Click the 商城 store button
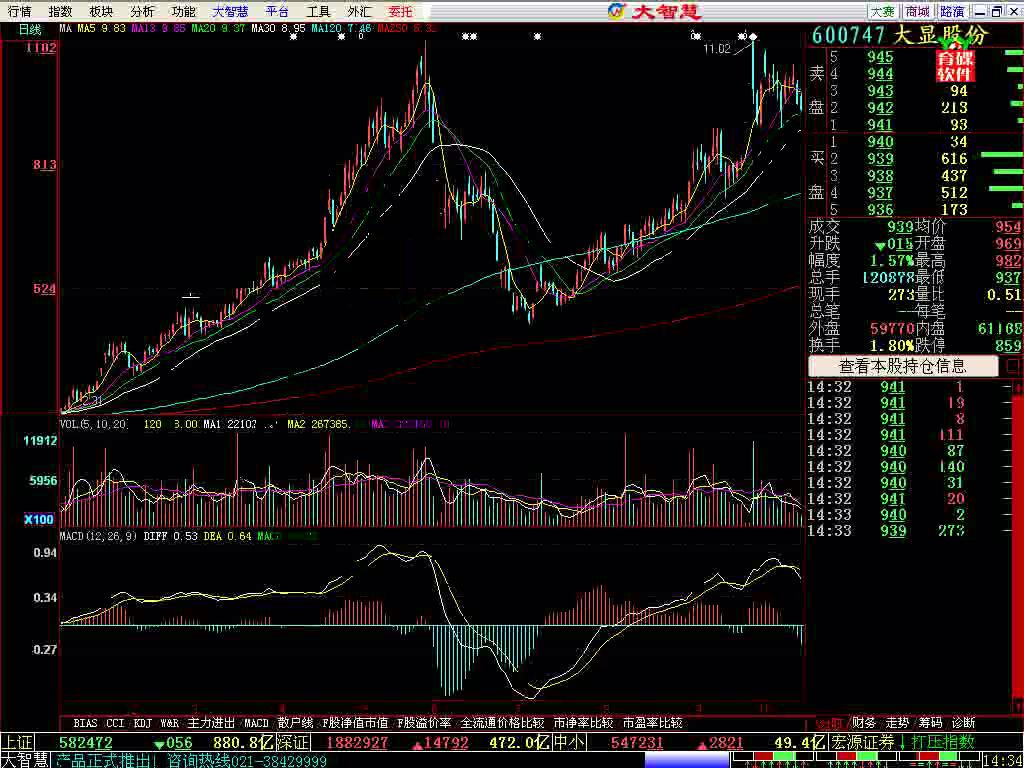The image size is (1024, 768). [x=918, y=12]
